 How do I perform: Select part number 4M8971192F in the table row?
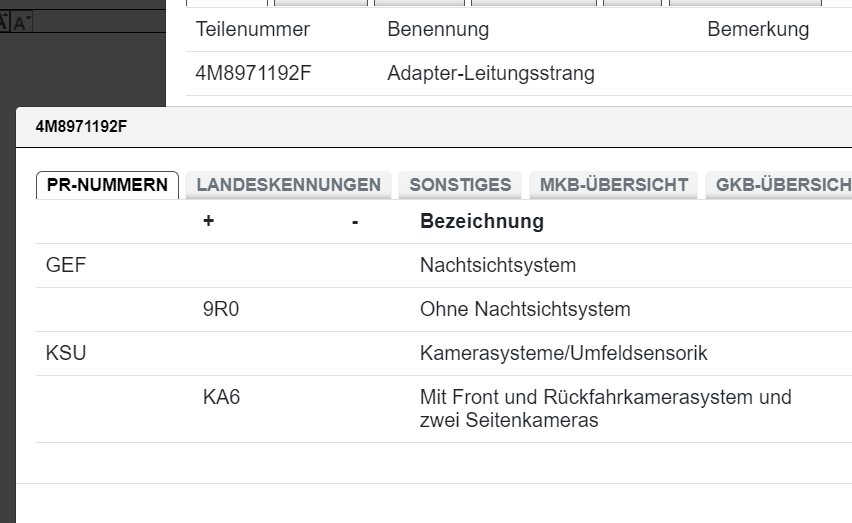click(253, 73)
